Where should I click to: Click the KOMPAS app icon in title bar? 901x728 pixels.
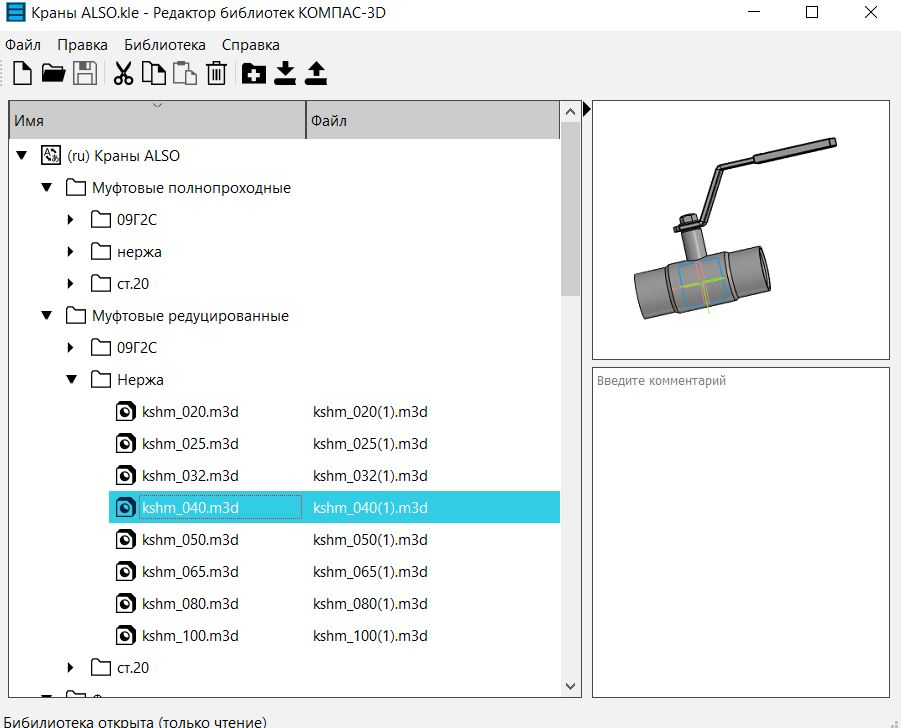click(16, 12)
